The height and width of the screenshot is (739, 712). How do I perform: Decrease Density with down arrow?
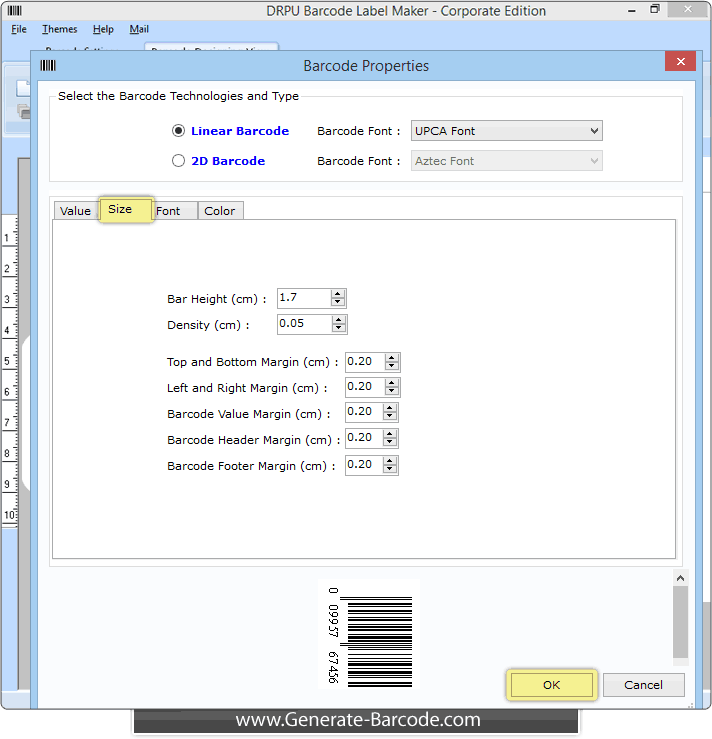[339, 329]
